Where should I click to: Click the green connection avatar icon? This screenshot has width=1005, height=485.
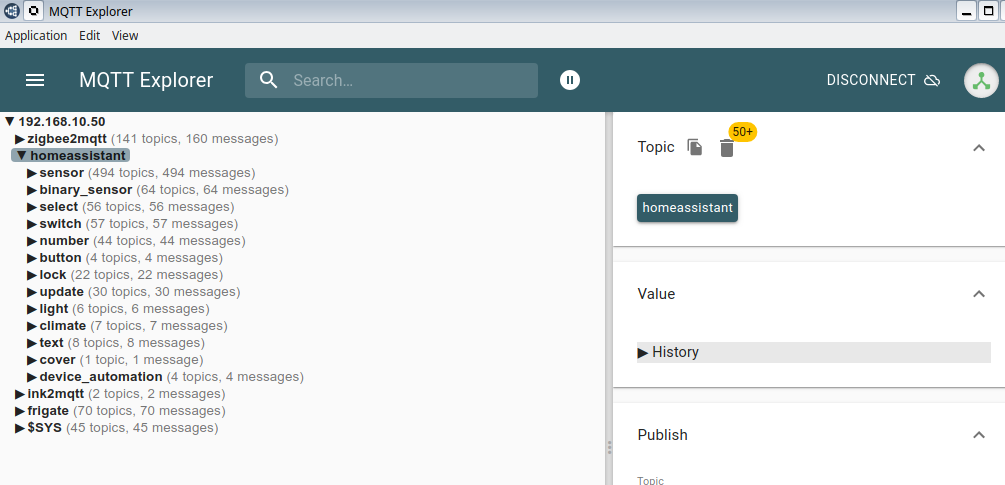[x=981, y=81]
